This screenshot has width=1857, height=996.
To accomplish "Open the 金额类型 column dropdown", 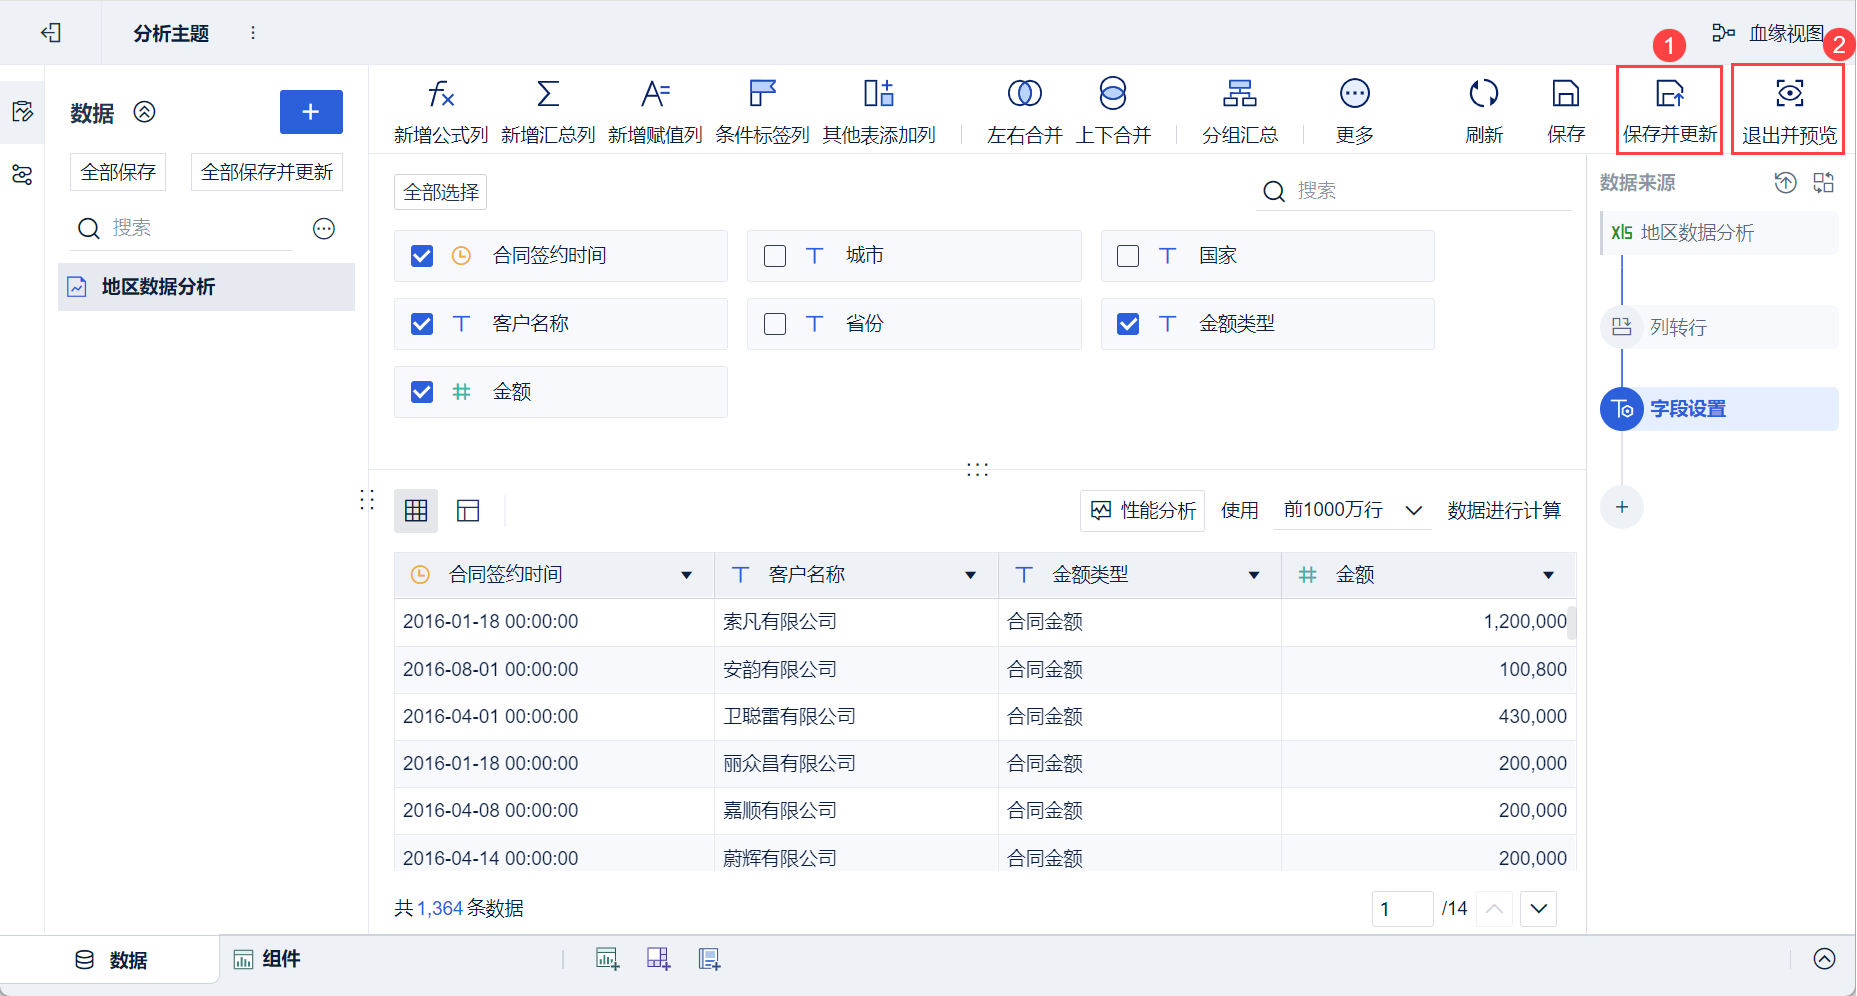I will pyautogui.click(x=1254, y=575).
